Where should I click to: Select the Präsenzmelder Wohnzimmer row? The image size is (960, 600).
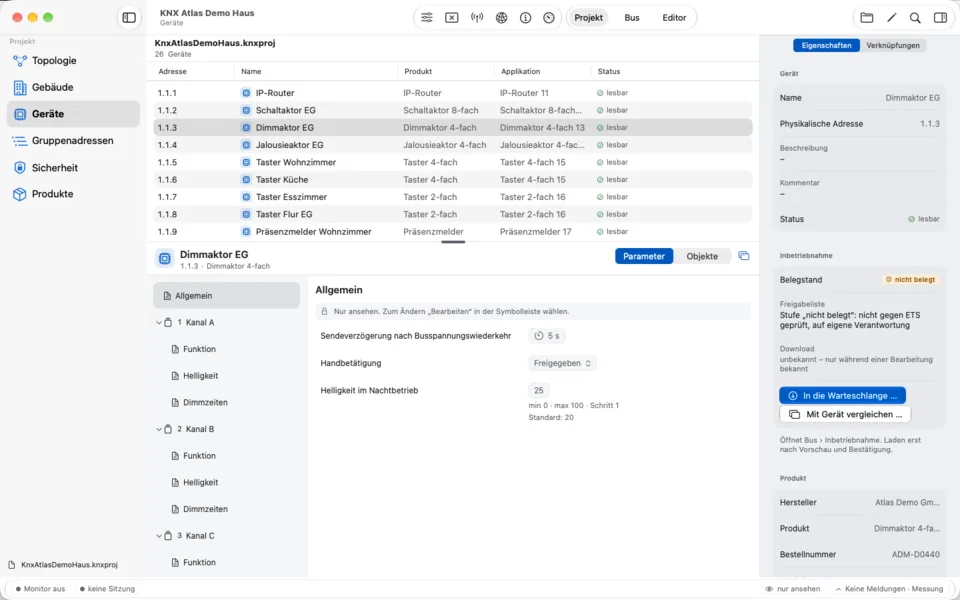452,231
